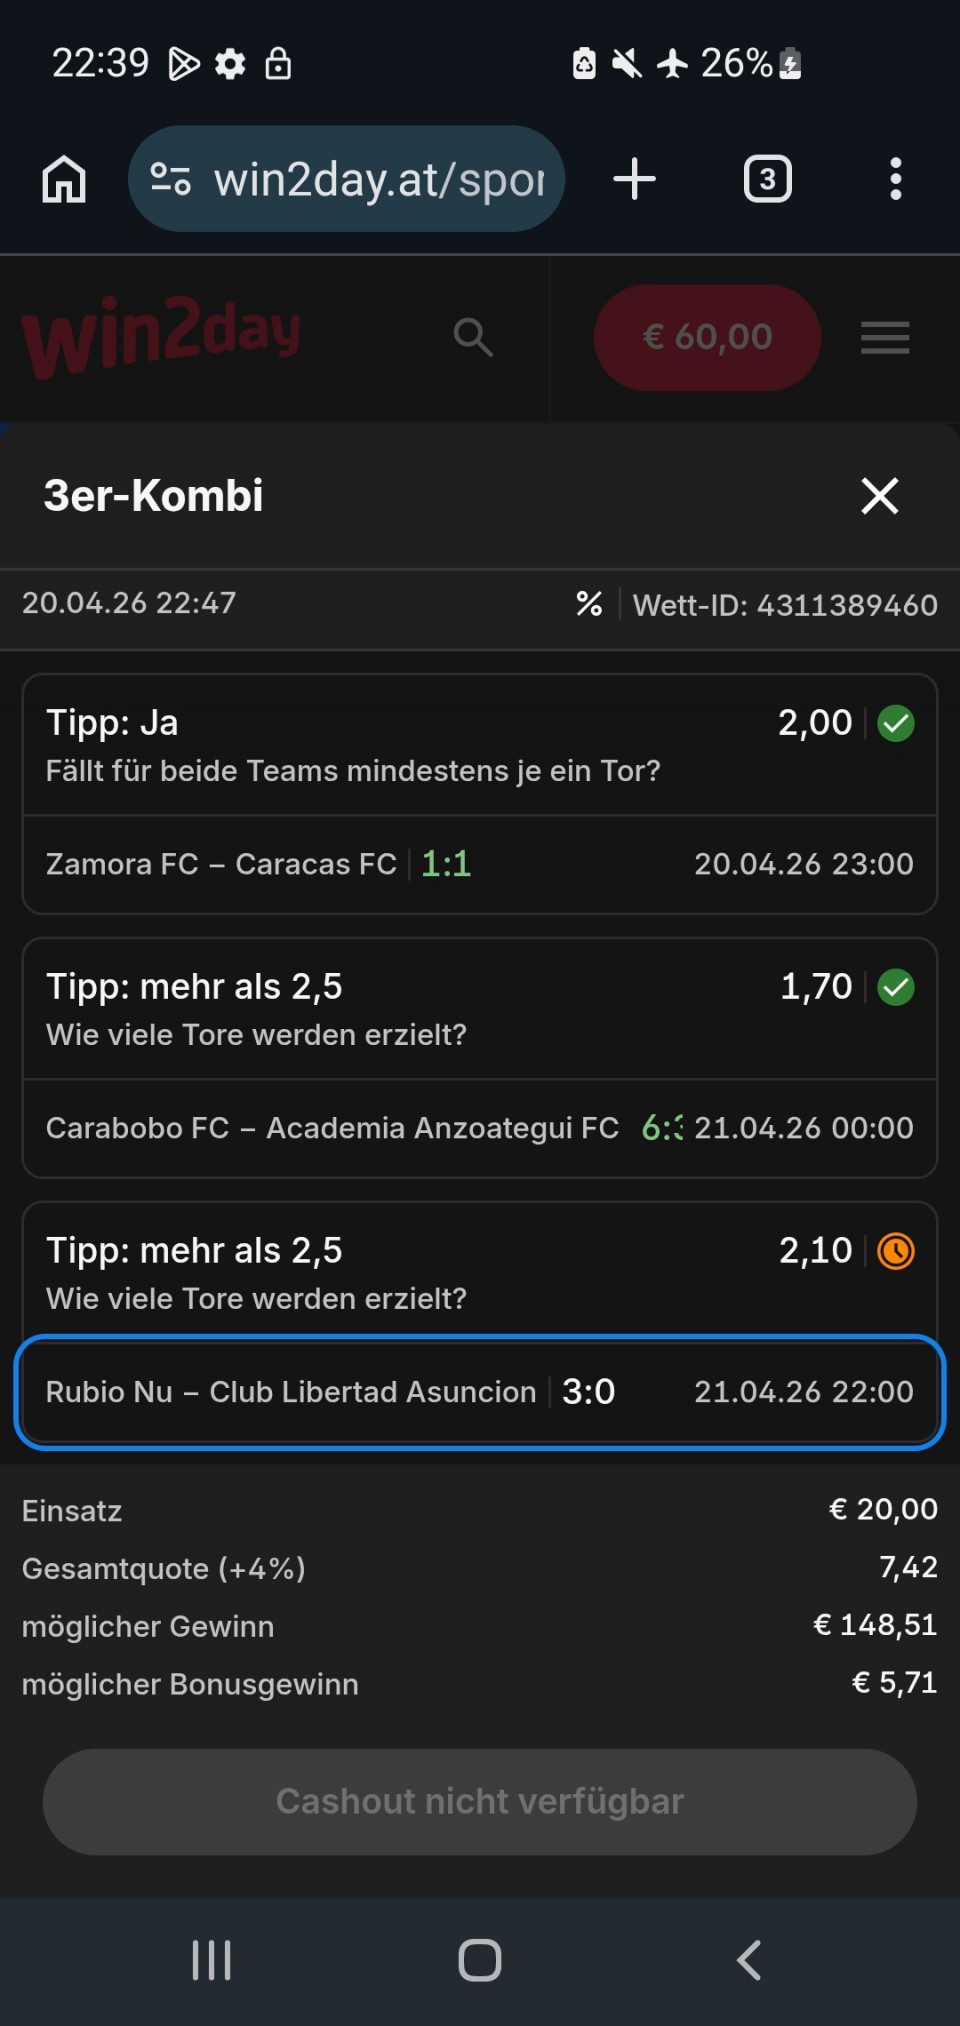Open the tab switcher showing 3 tabs
The width and height of the screenshot is (960, 2026).
767,180
